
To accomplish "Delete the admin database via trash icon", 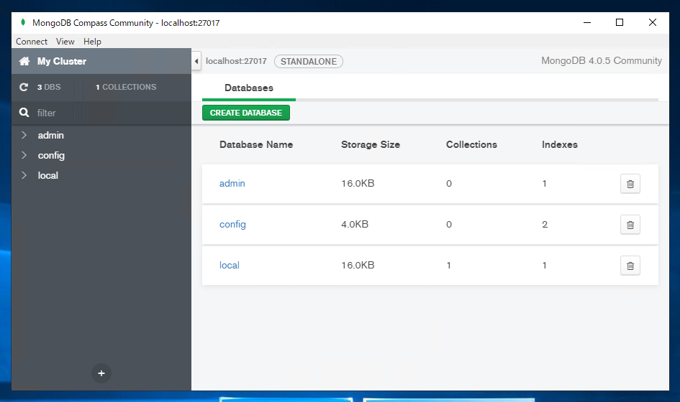I will pyautogui.click(x=630, y=184).
